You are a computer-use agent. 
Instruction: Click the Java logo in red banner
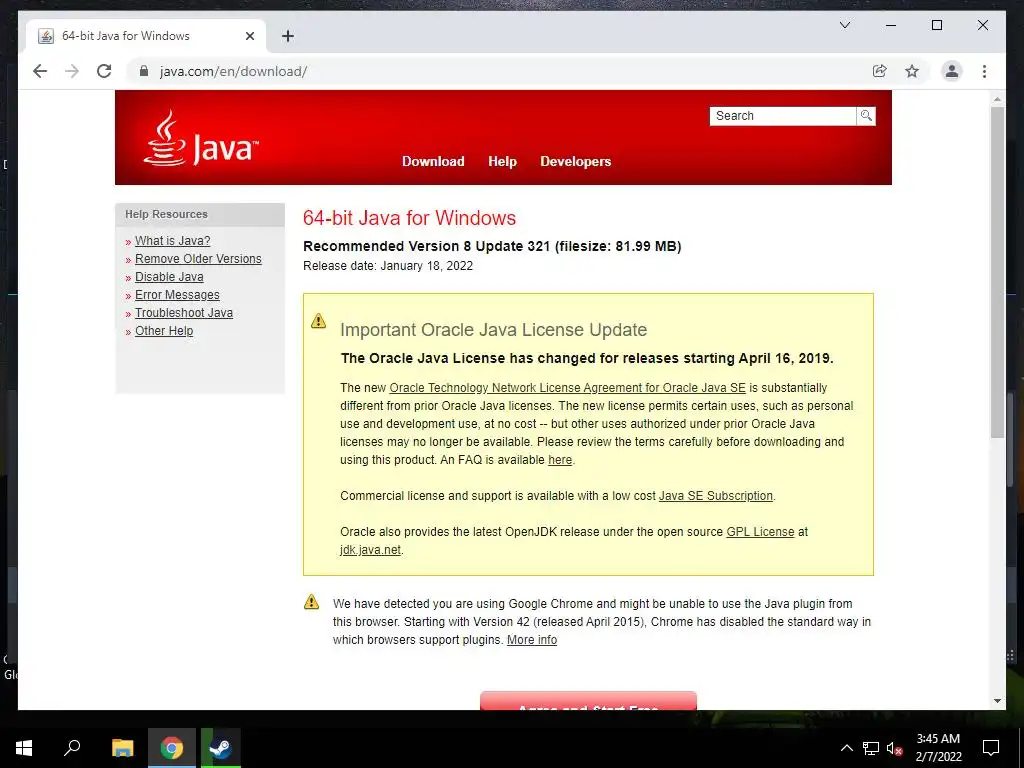click(201, 138)
